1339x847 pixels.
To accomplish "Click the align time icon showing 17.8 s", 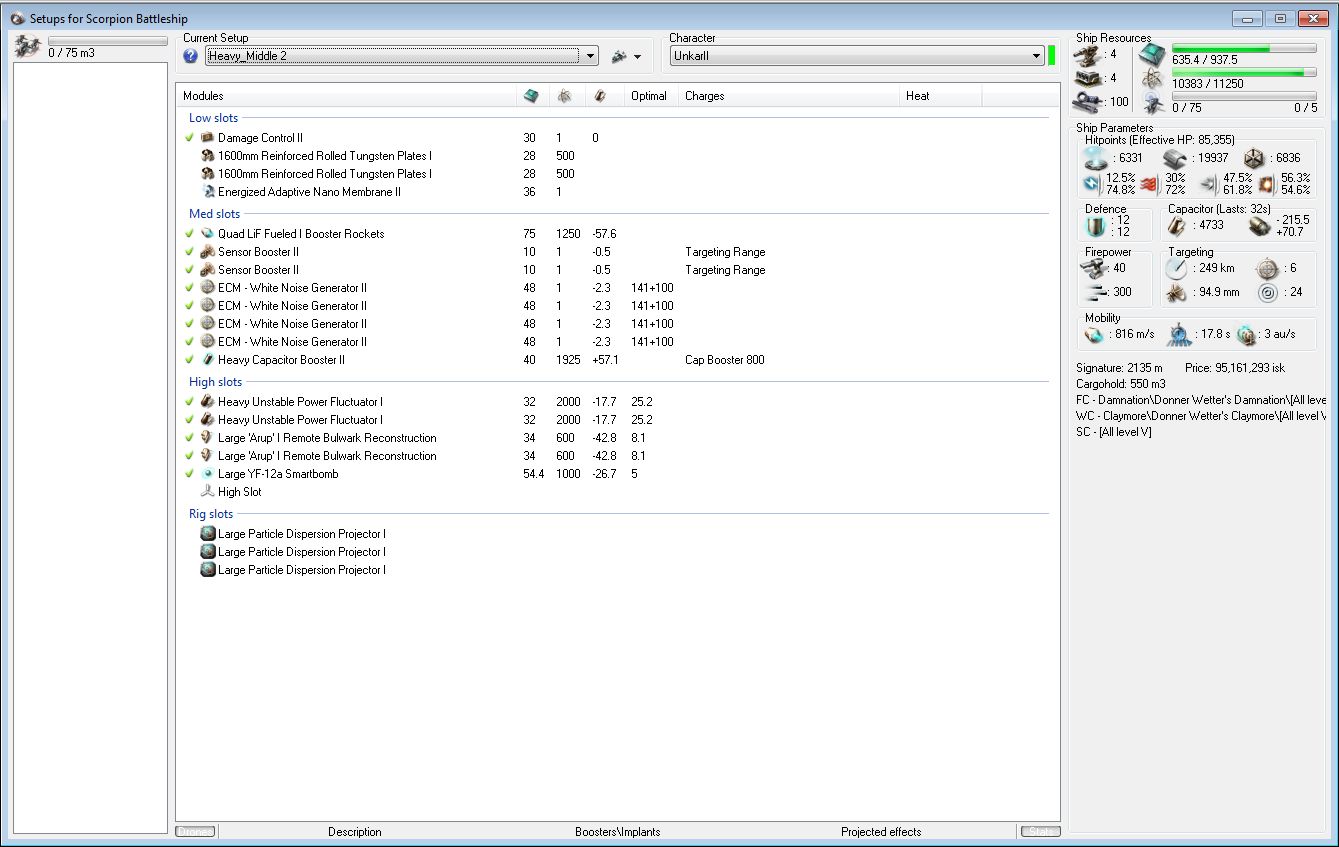I will [1180, 335].
